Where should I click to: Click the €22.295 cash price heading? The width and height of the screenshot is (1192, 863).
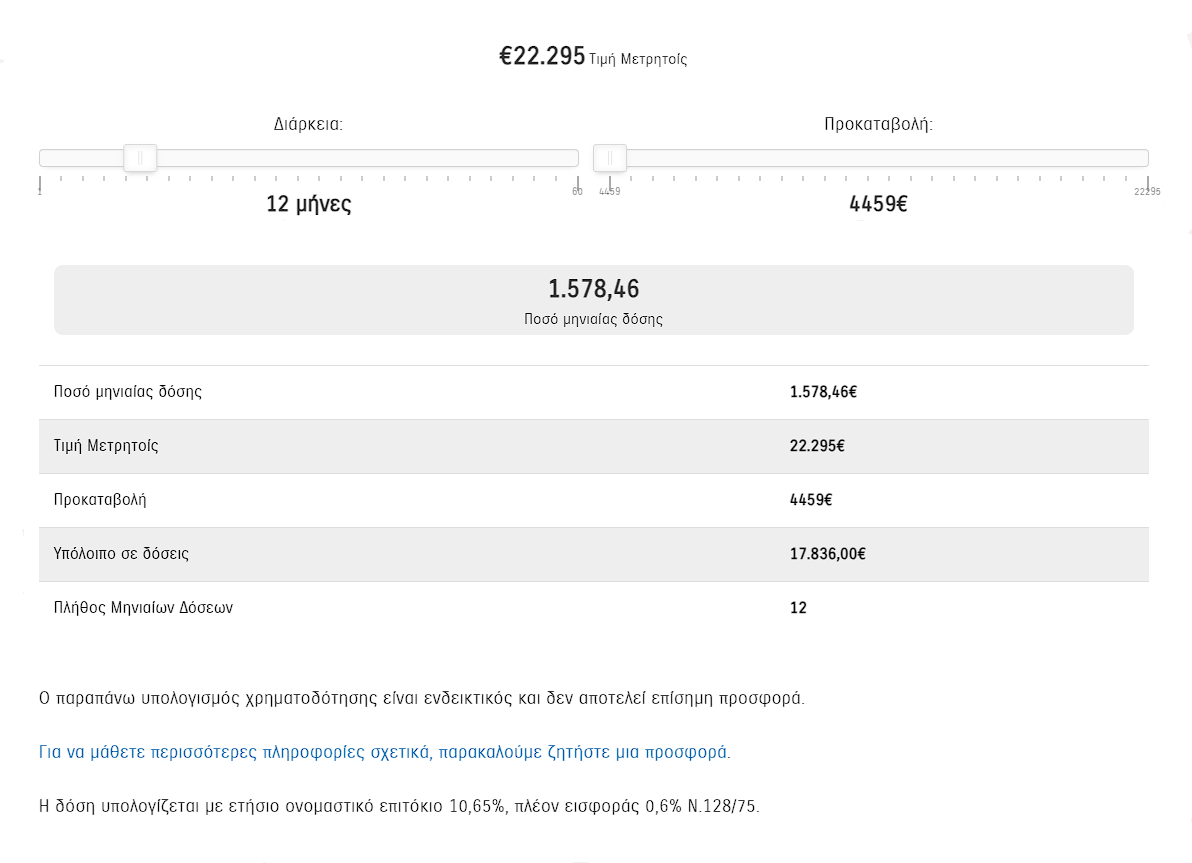542,56
